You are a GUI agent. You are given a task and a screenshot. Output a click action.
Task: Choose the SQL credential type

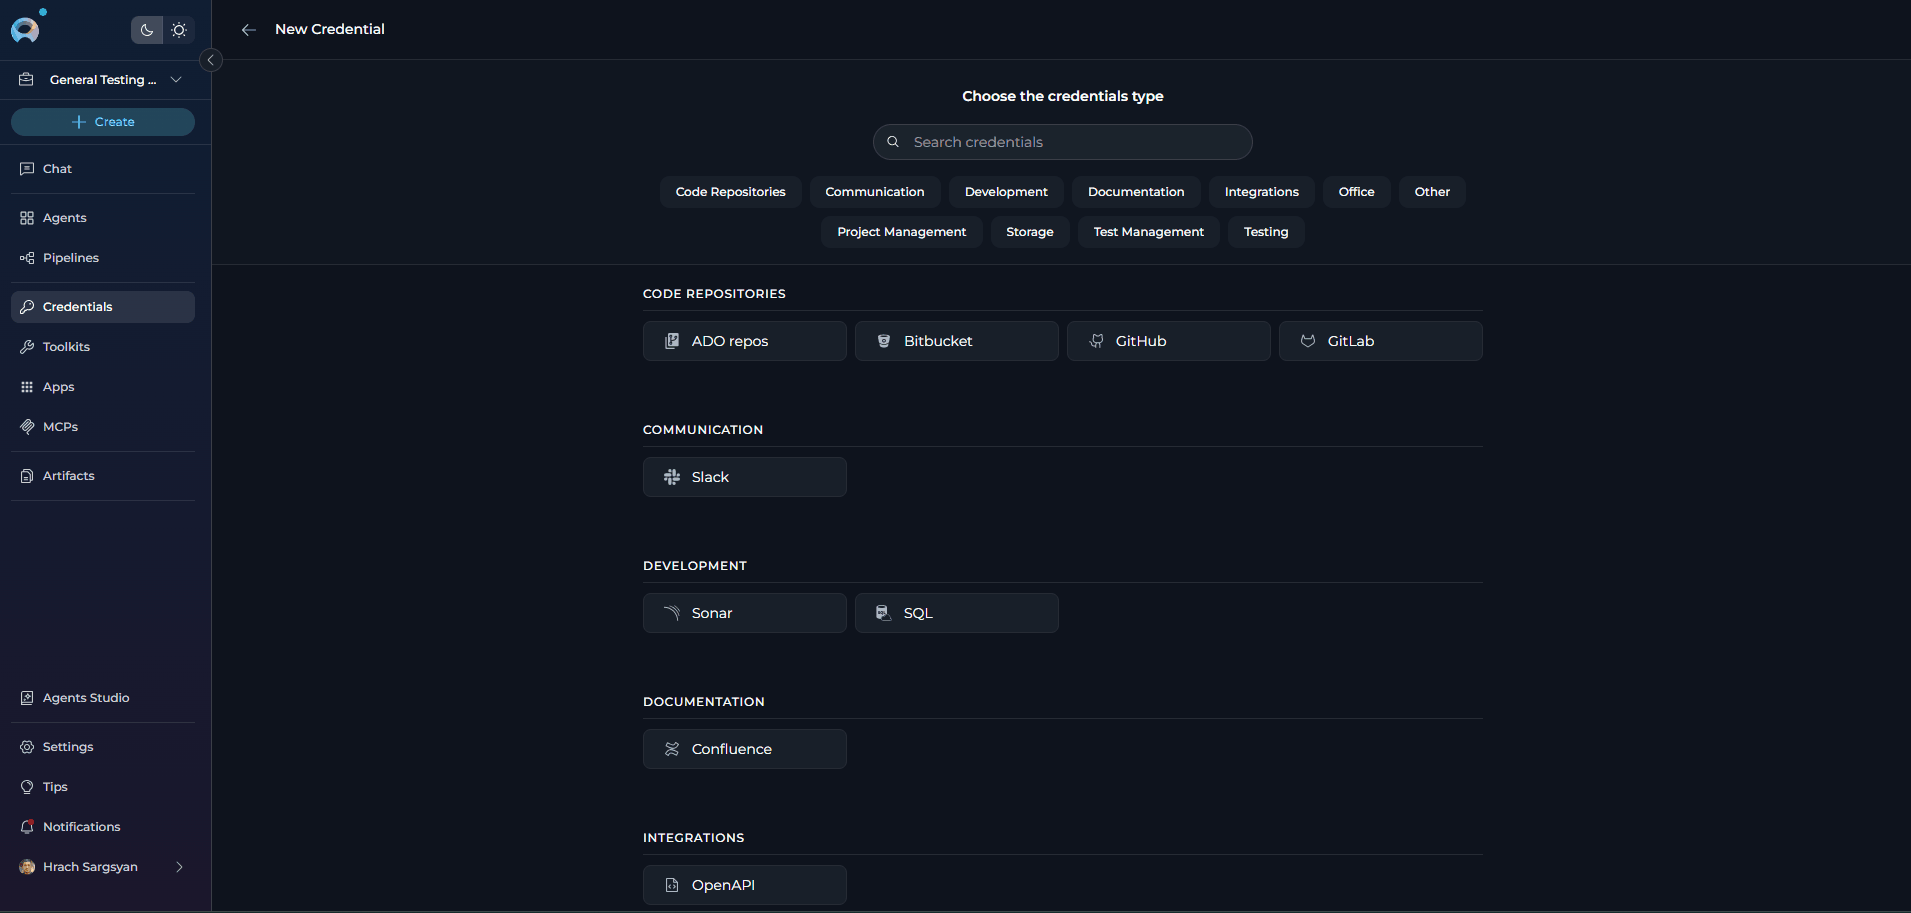[x=957, y=613]
